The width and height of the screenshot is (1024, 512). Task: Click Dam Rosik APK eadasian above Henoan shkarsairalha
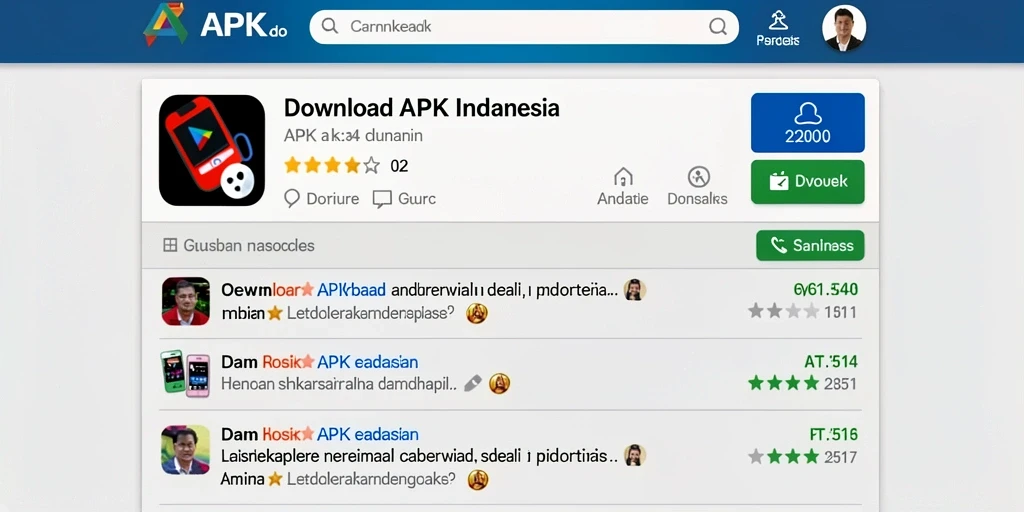(319, 362)
